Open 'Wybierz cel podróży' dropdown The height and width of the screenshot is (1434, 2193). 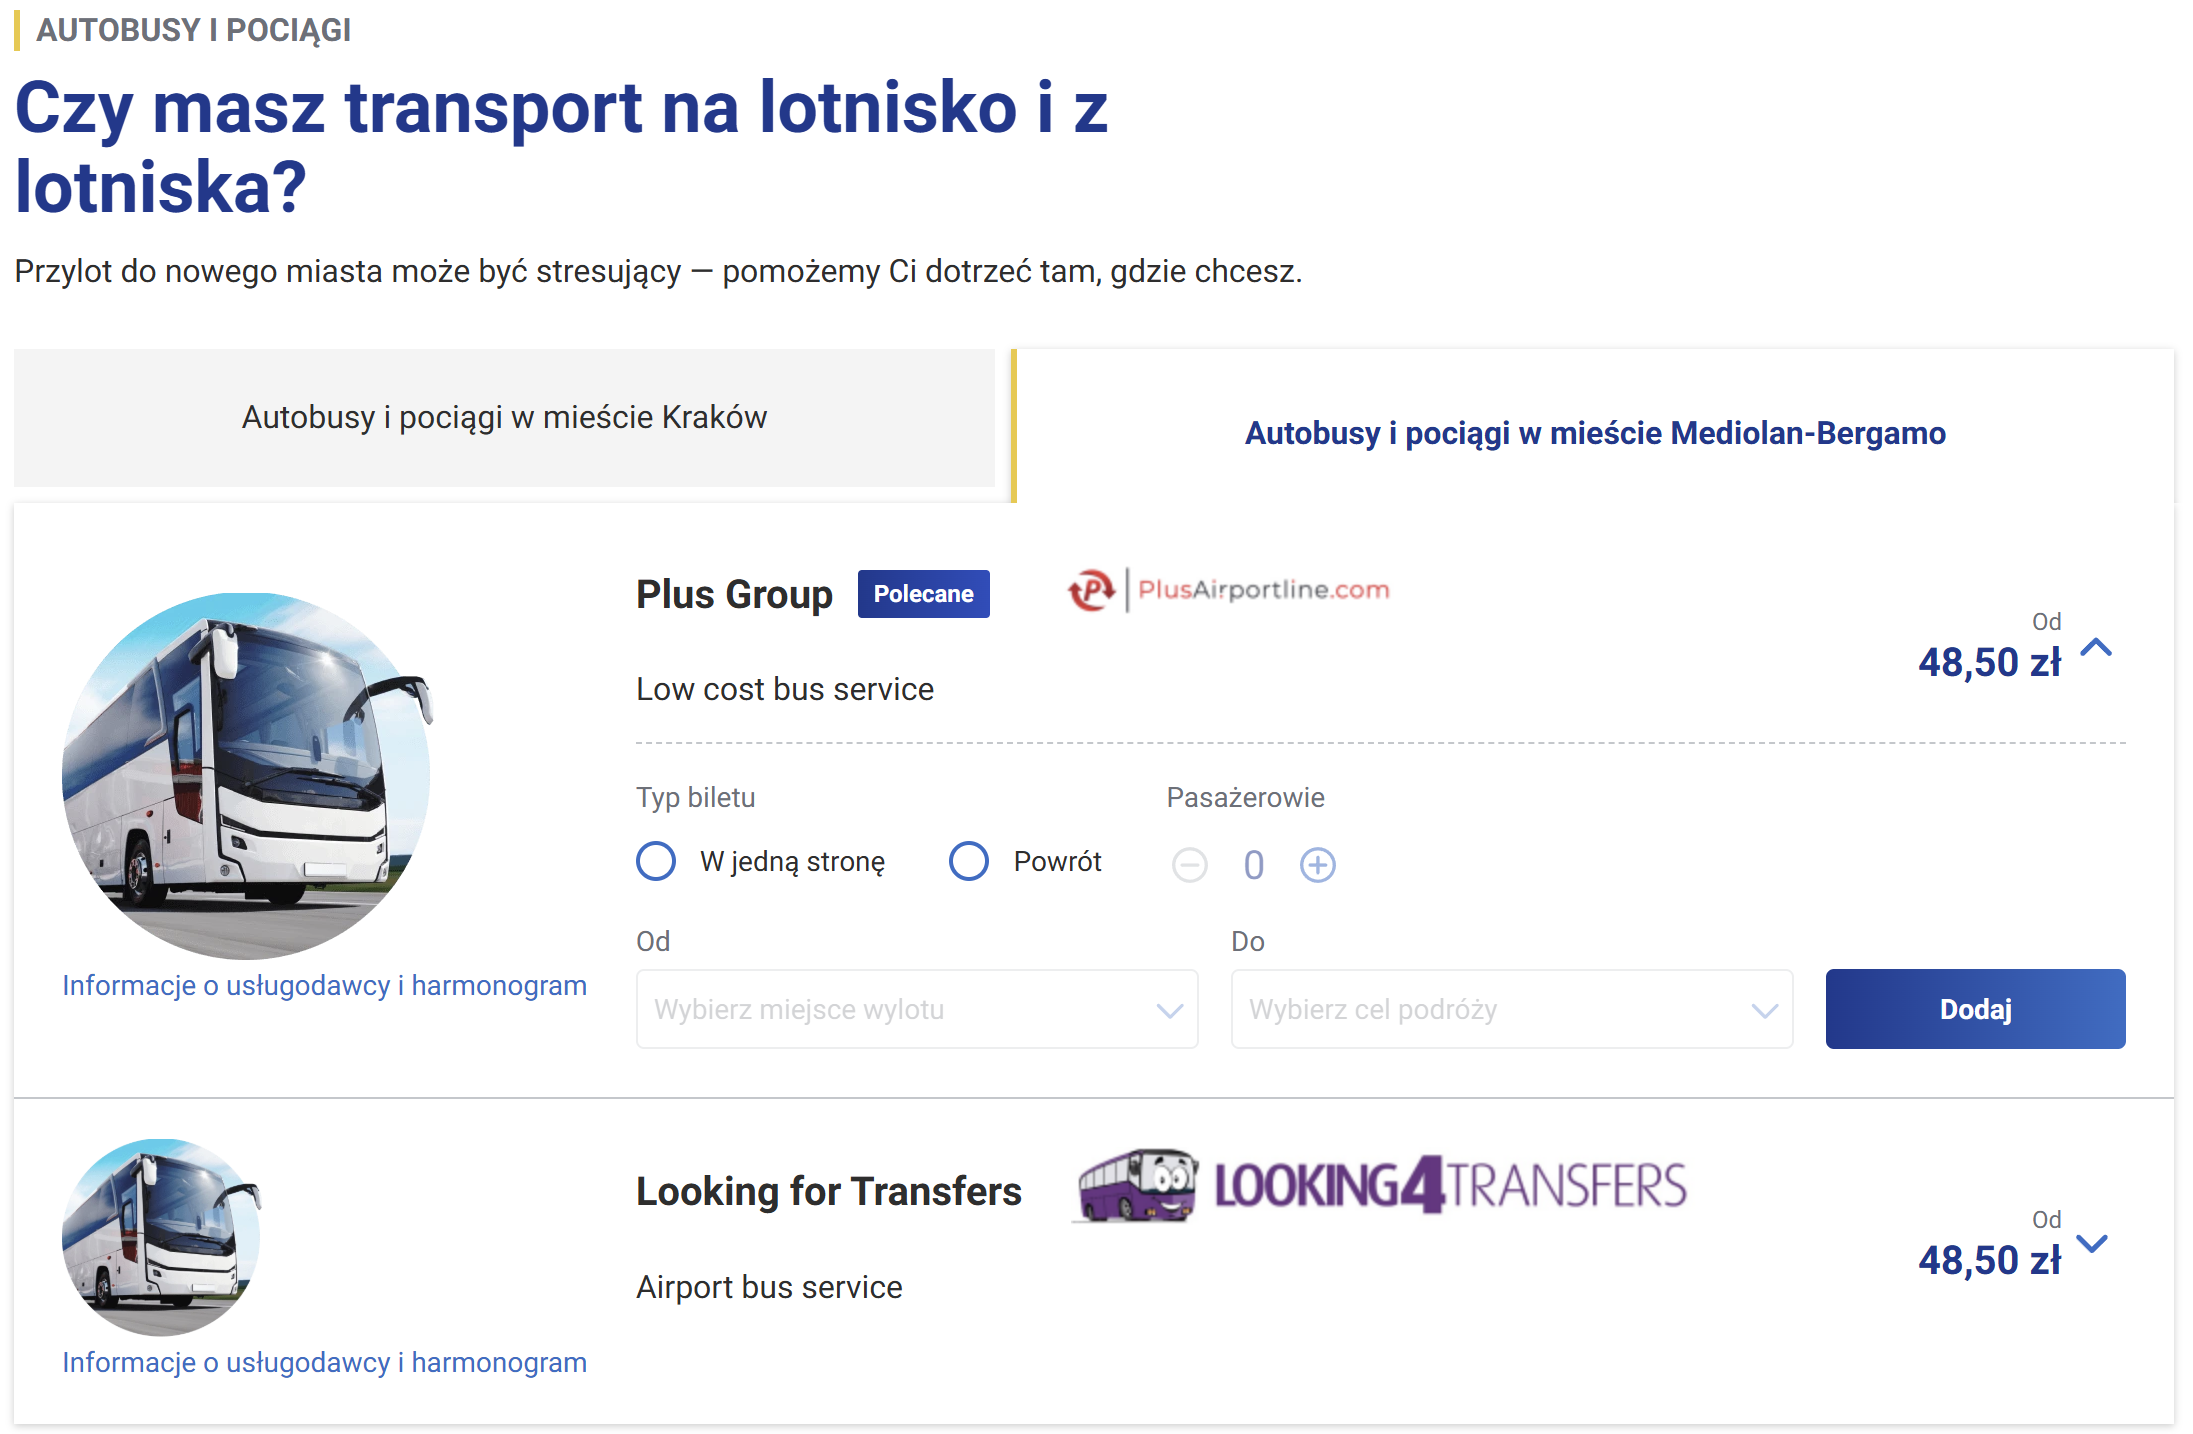[x=1511, y=1009]
